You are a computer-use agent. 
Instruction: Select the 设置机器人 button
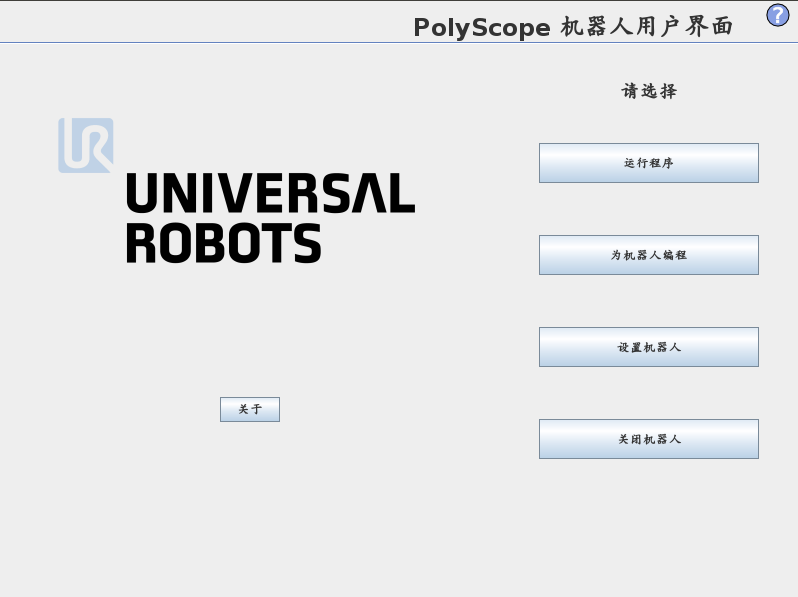[649, 347]
